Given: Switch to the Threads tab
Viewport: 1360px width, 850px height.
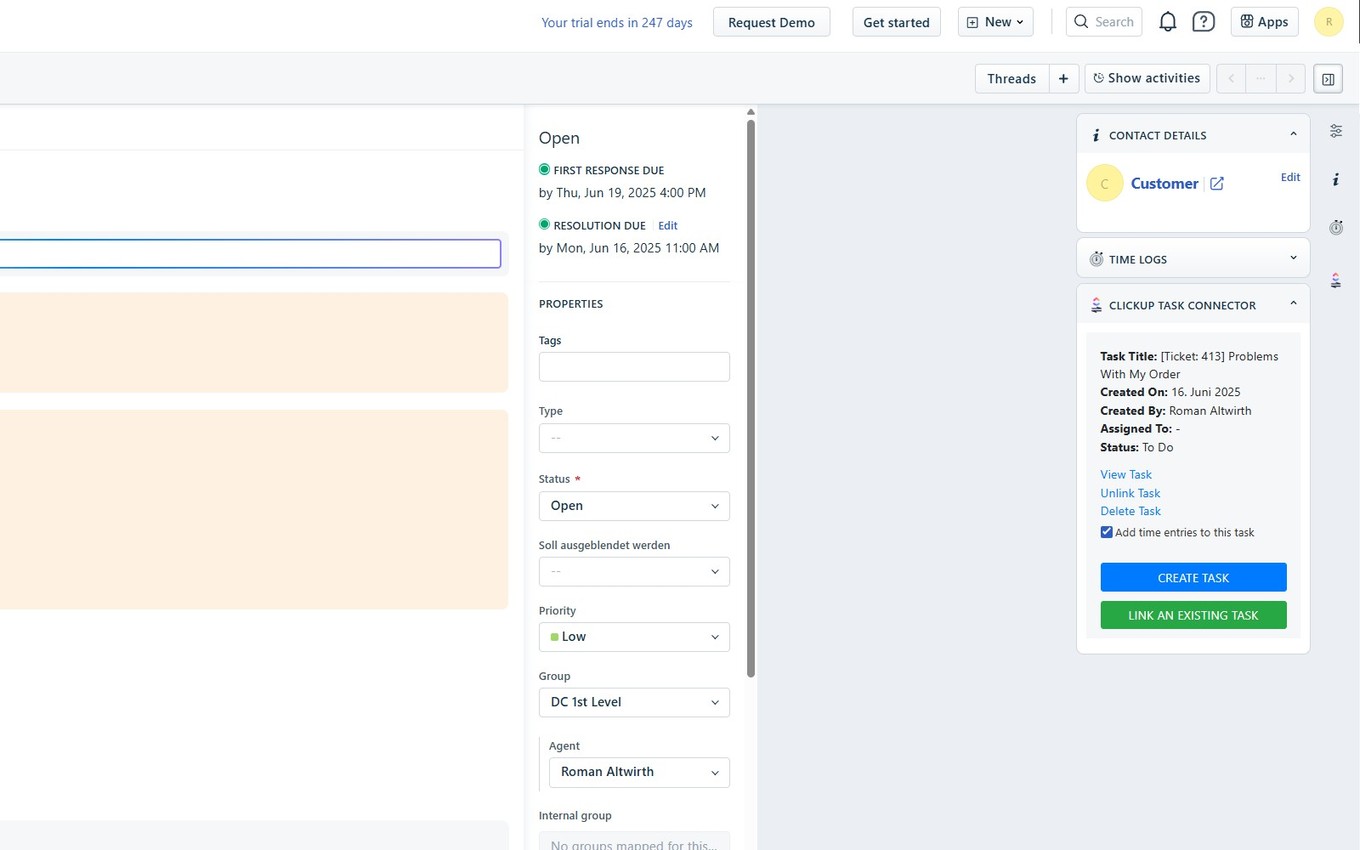Looking at the screenshot, I should pyautogui.click(x=1011, y=78).
